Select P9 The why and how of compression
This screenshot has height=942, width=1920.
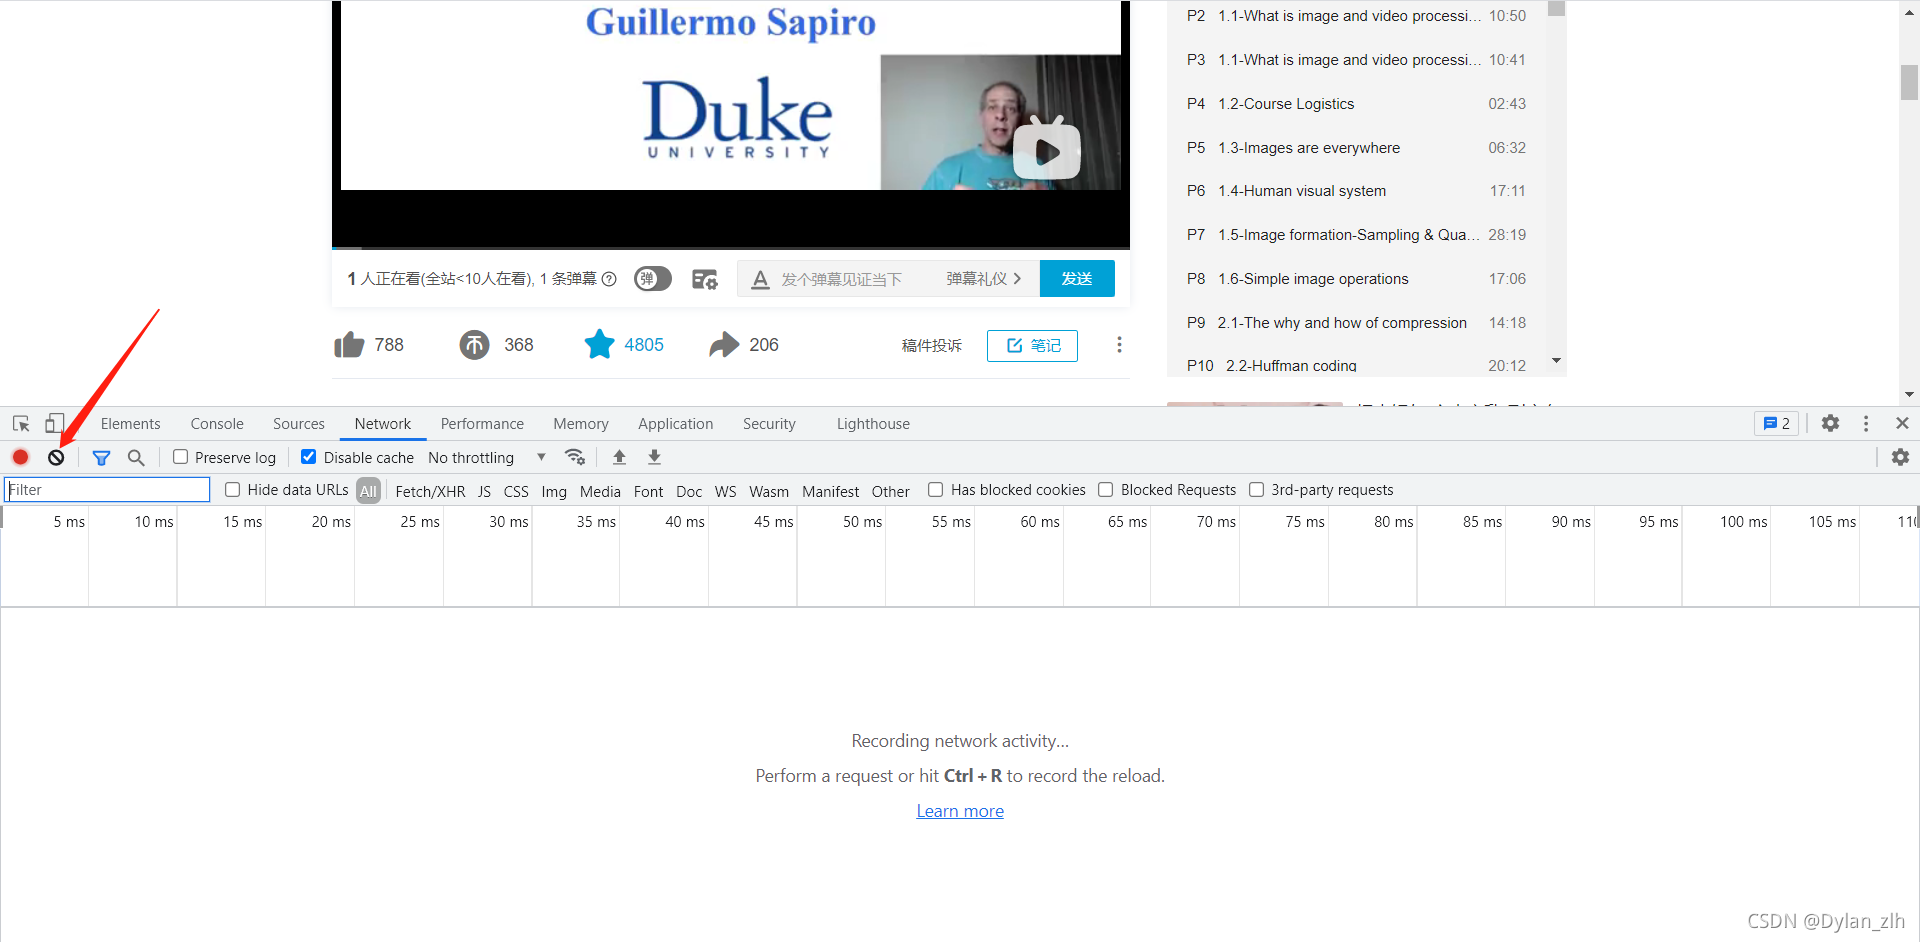(1356, 323)
